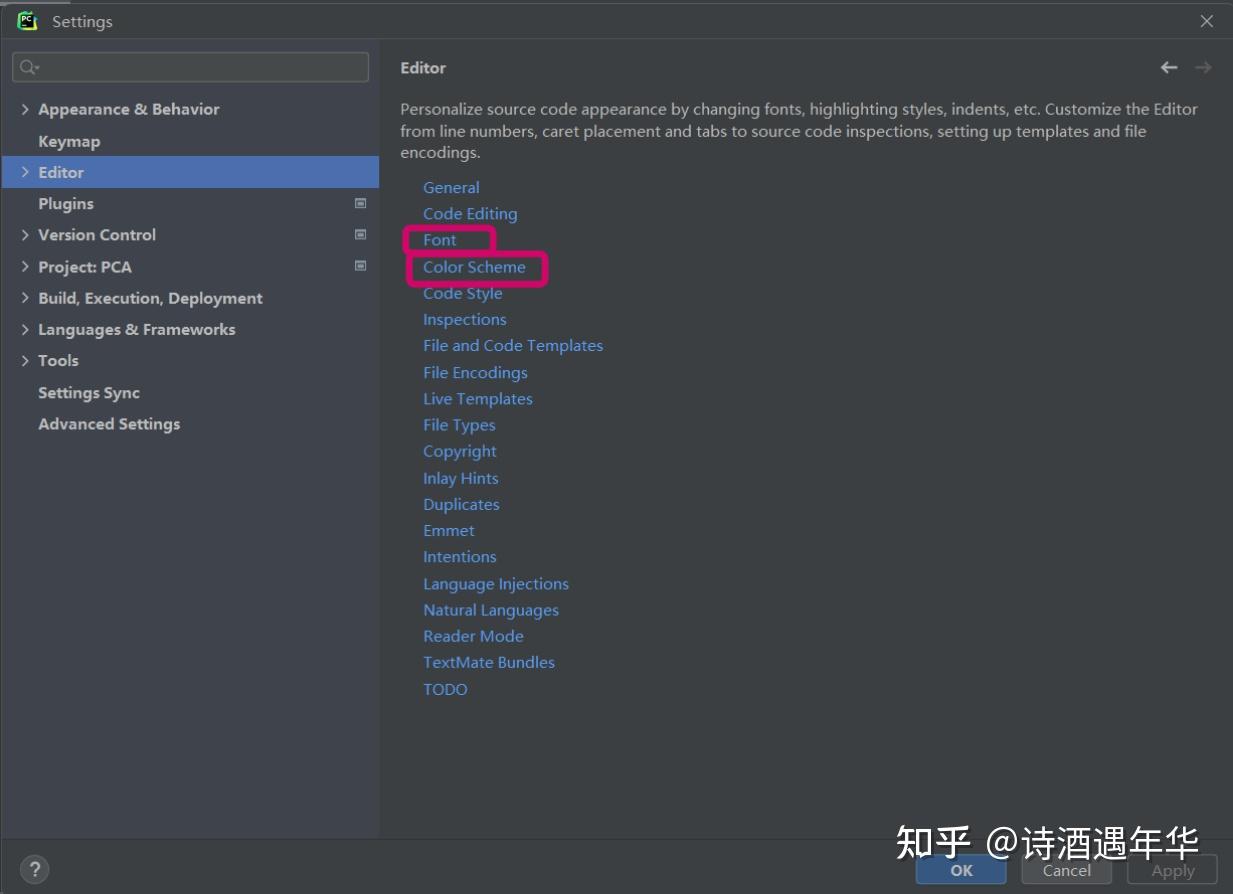Expand the Tools chevron
1233x894 pixels.
[25, 361]
